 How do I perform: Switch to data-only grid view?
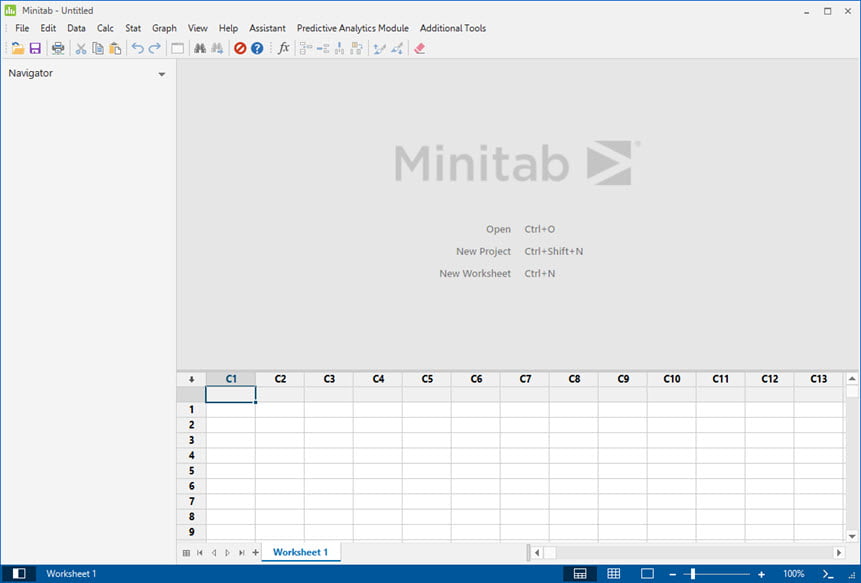tap(614, 574)
